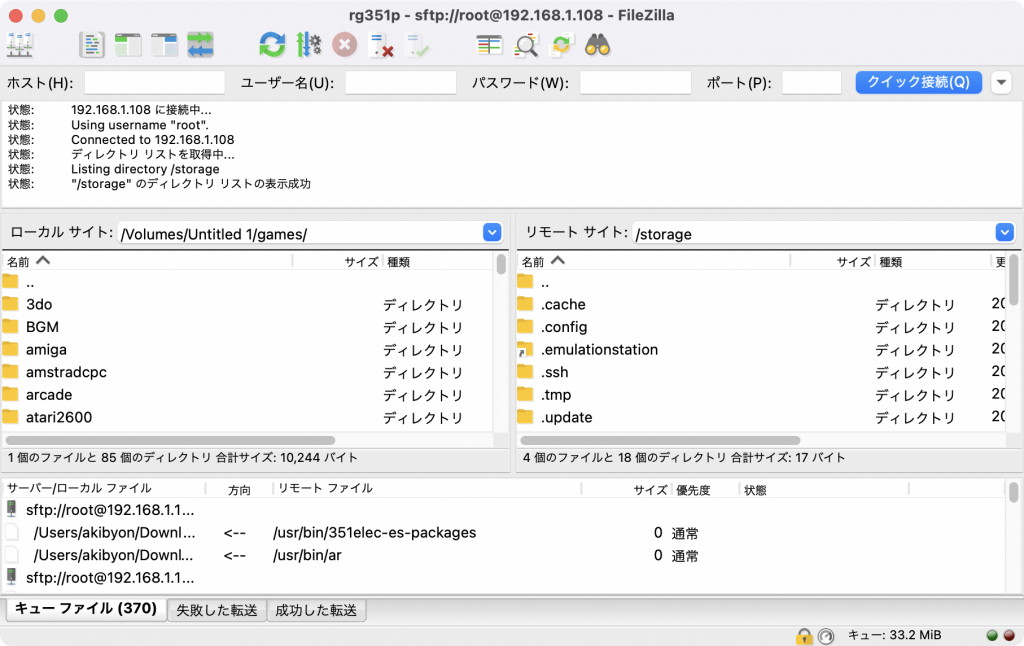Click the green activity indicator light
Image resolution: width=1024 pixels, height=646 pixels.
tap(992, 636)
